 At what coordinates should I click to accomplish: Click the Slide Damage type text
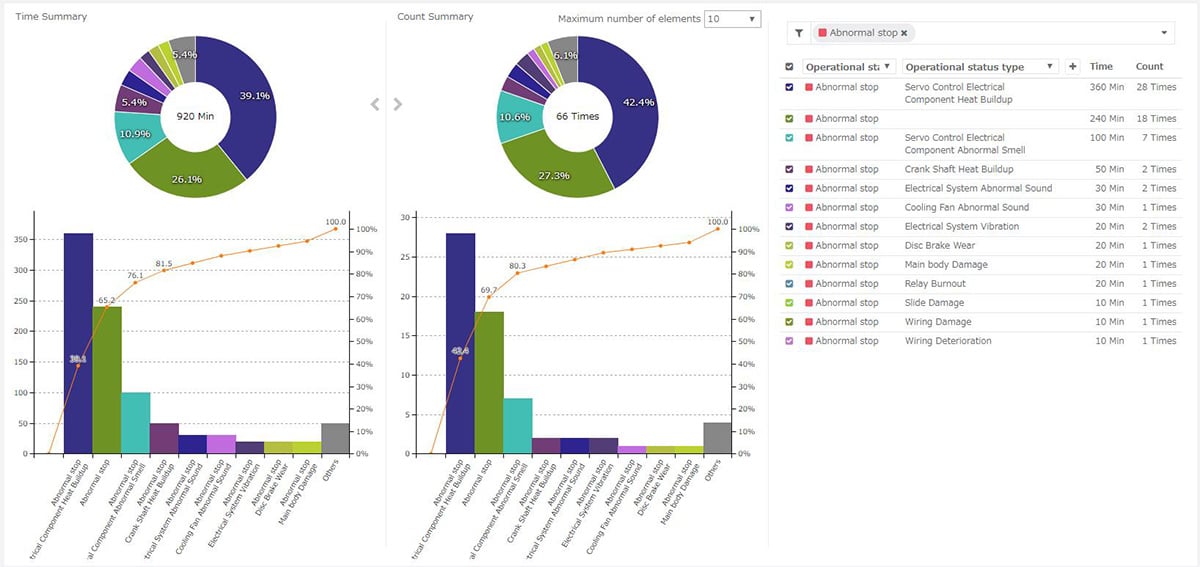click(x=934, y=303)
